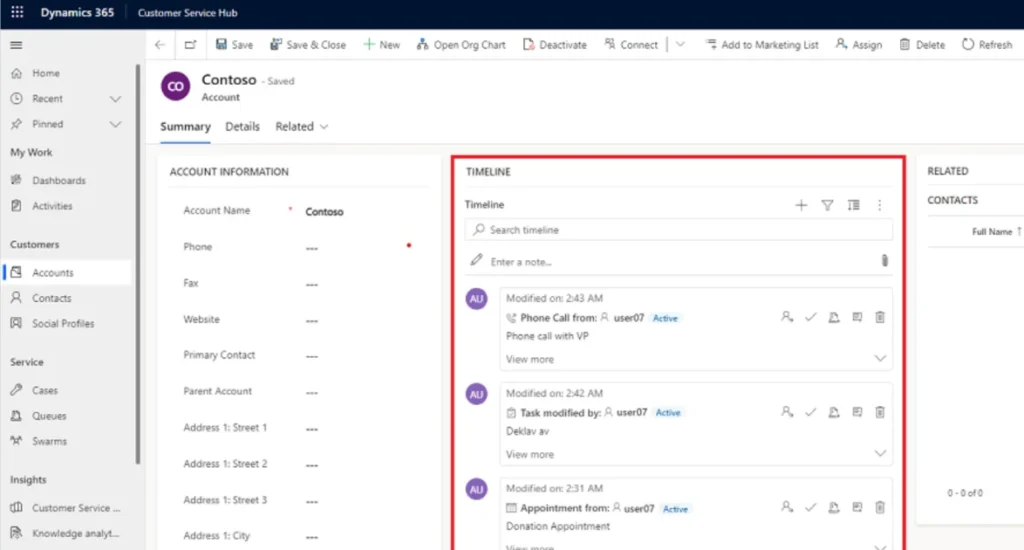Screen dimensions: 1024x550
Task: Open the Connect split-button dropdown arrow
Action: [x=680, y=44]
